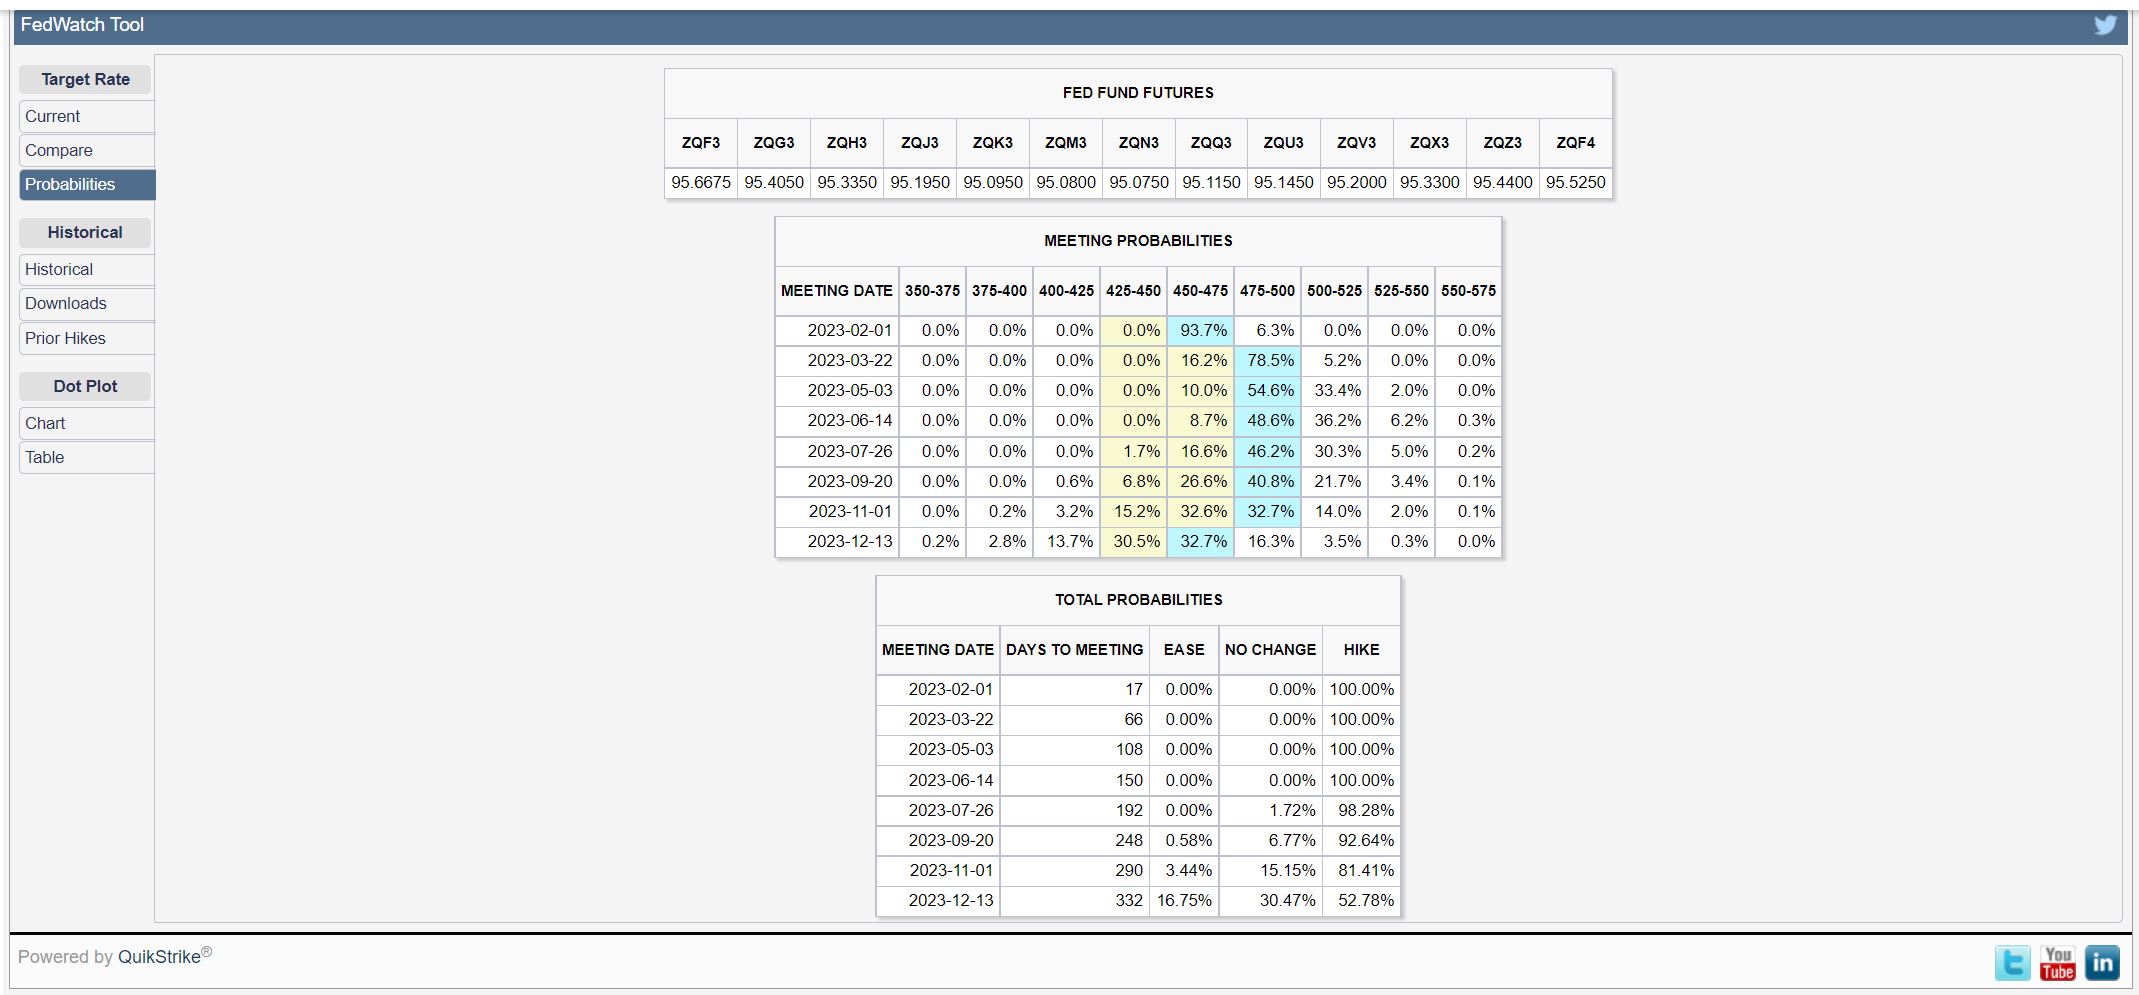The image size is (2139, 995).
Task: Open the YouTube icon in footer
Action: [2057, 963]
